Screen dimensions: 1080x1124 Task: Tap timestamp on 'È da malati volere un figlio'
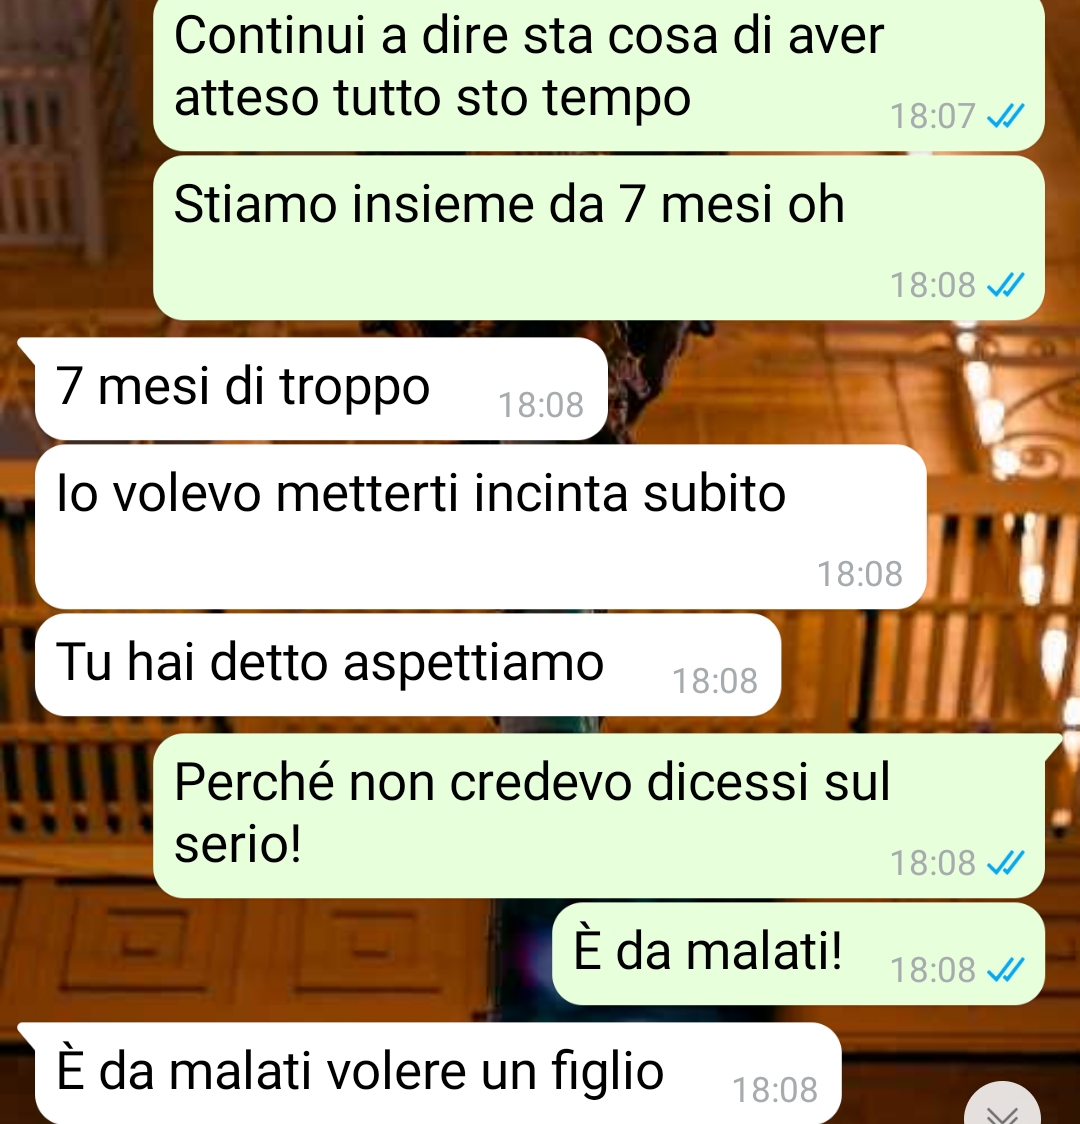[775, 1090]
